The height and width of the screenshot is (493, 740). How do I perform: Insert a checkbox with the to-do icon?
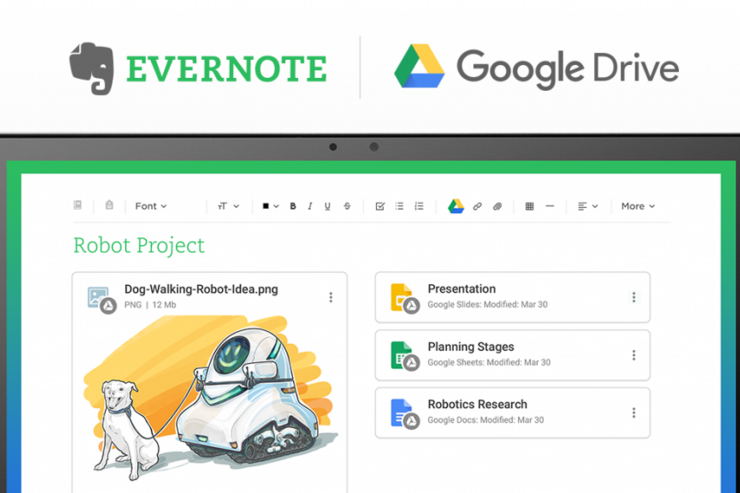[380, 206]
